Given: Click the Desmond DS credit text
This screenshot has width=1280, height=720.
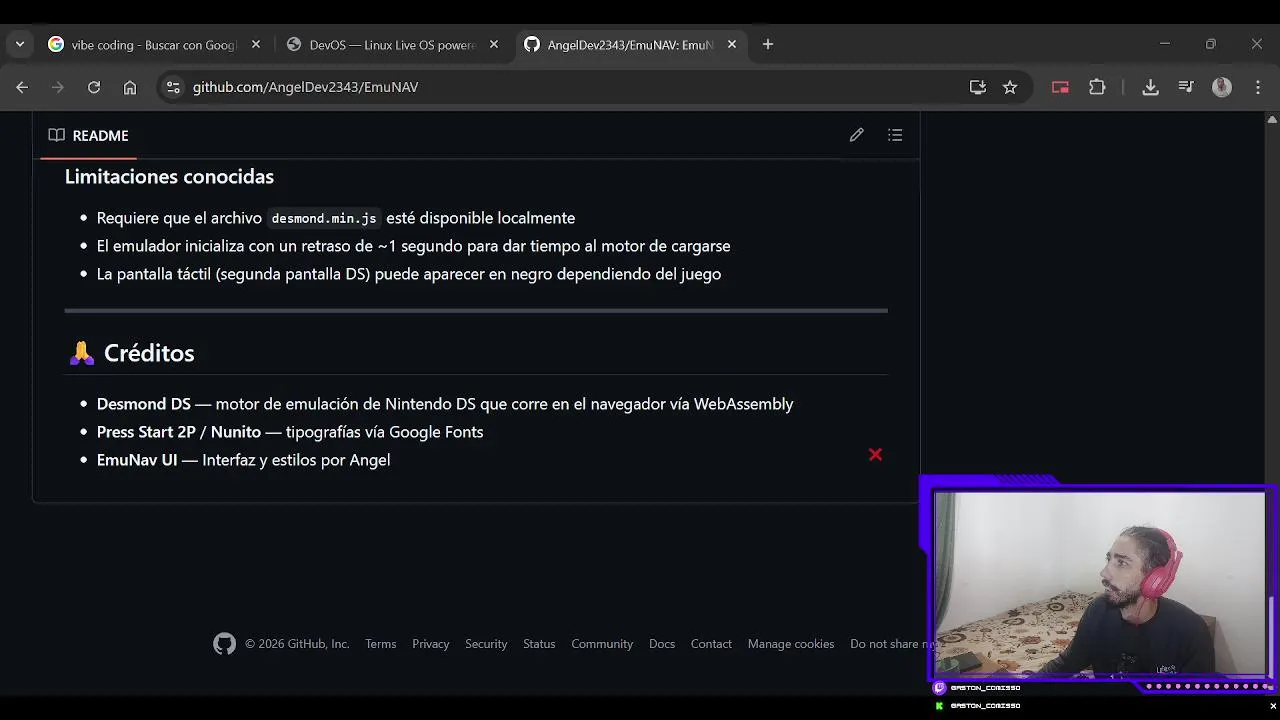Looking at the screenshot, I should point(143,404).
